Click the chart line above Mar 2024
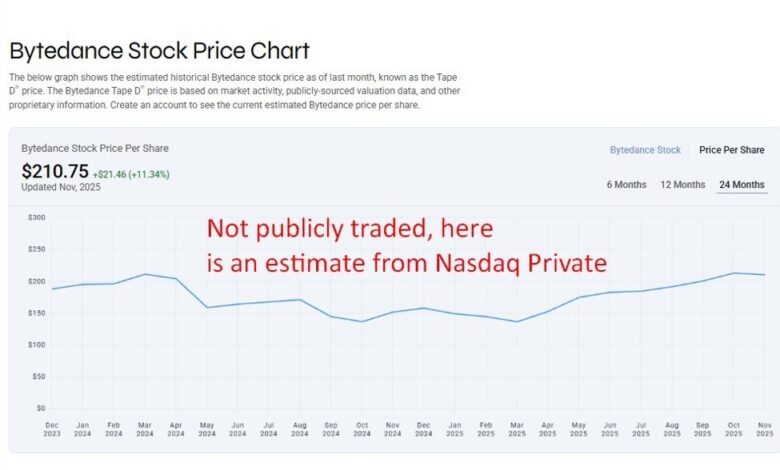This screenshot has width=780, height=470. (x=145, y=274)
